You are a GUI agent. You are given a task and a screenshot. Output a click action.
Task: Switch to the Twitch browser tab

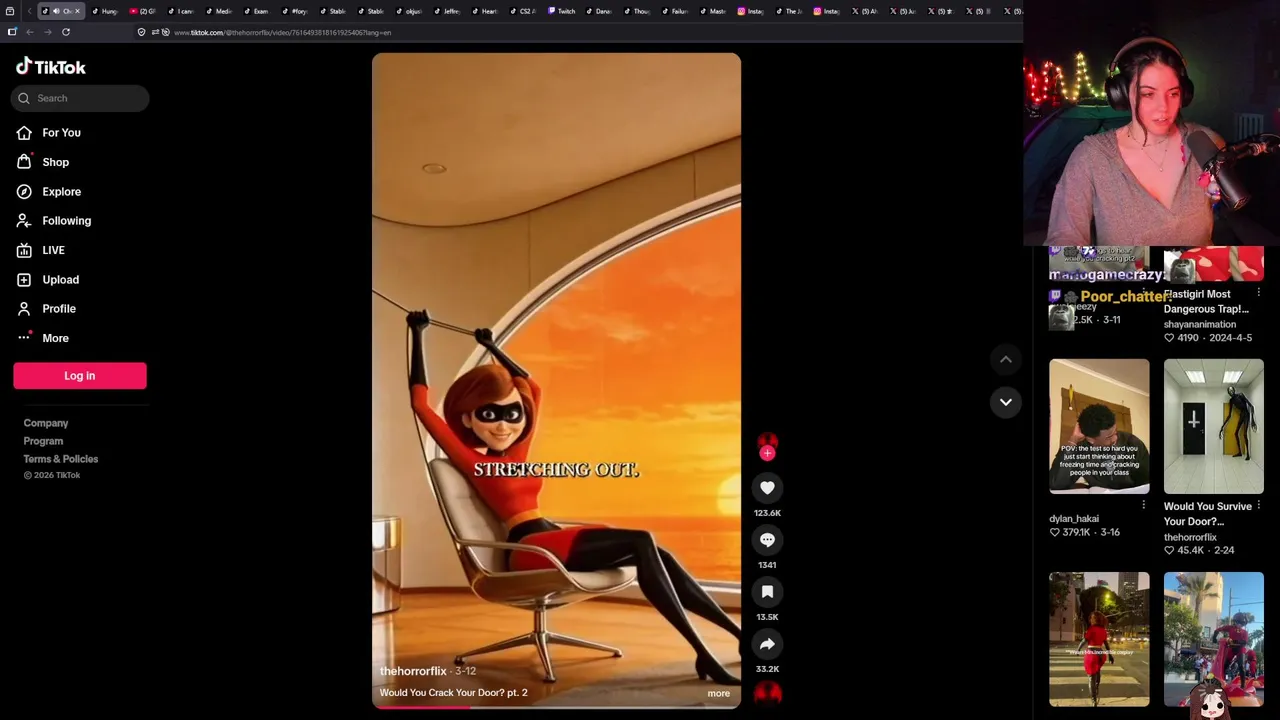coord(561,11)
